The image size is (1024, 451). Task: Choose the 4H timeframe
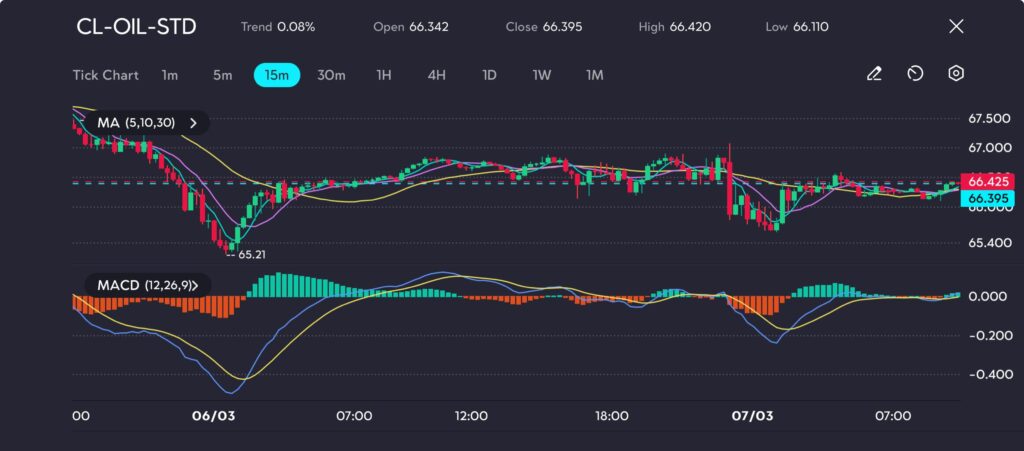click(436, 75)
